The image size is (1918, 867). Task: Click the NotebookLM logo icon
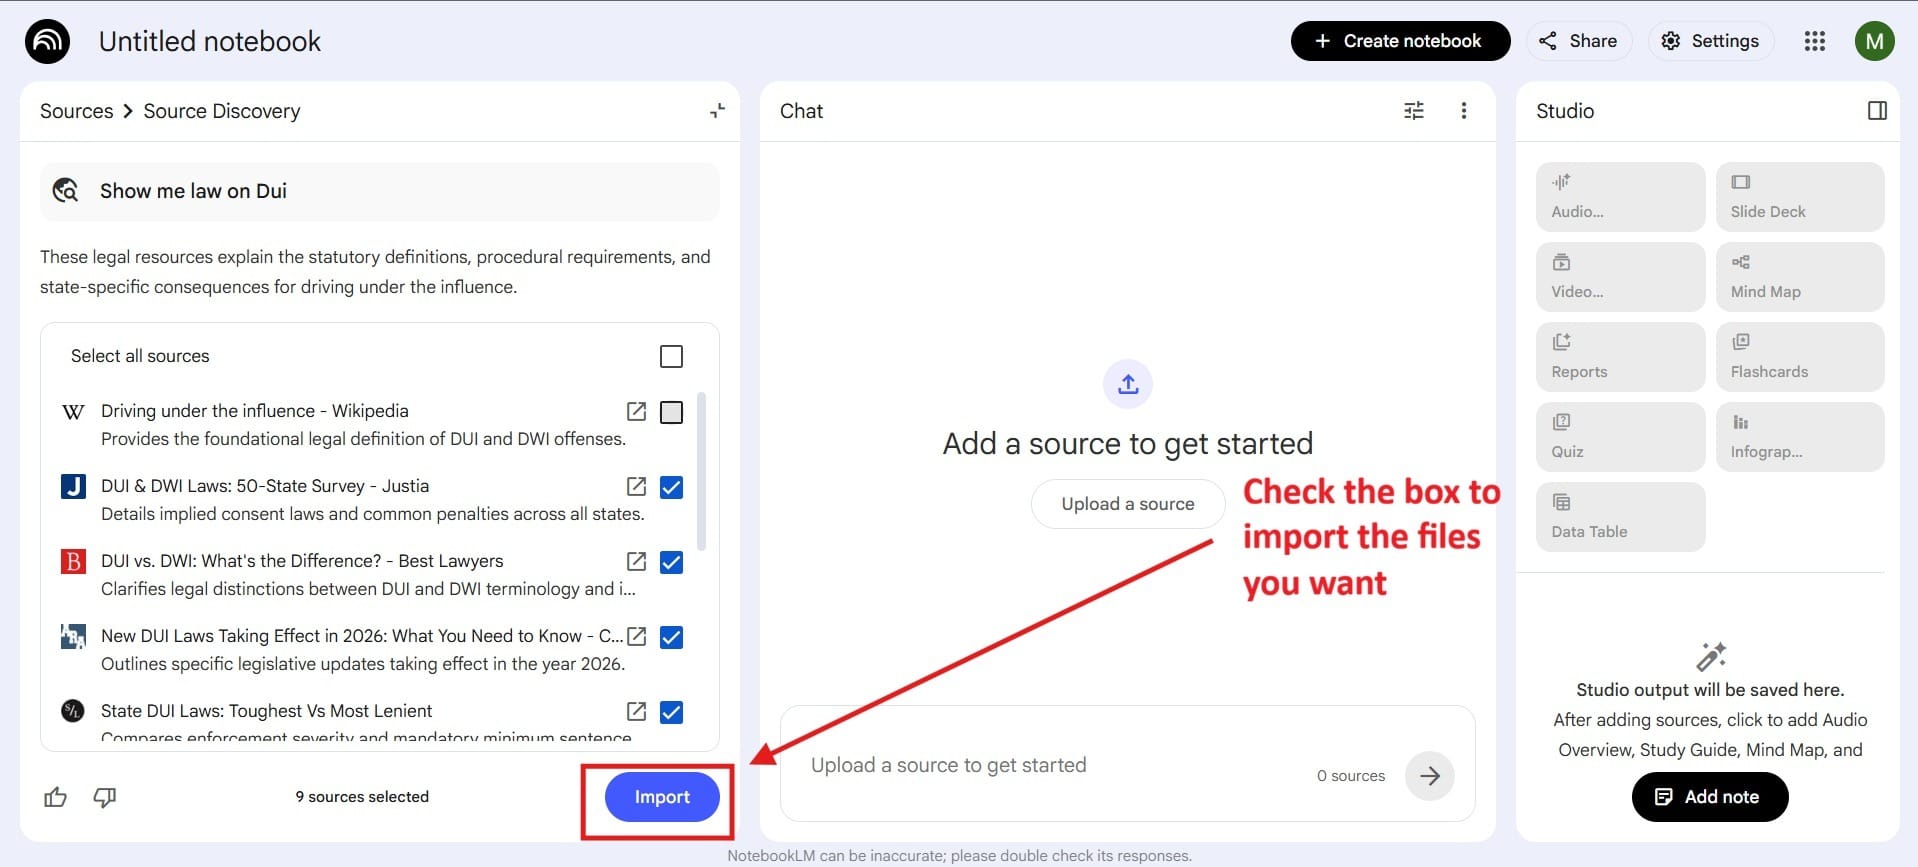(47, 42)
